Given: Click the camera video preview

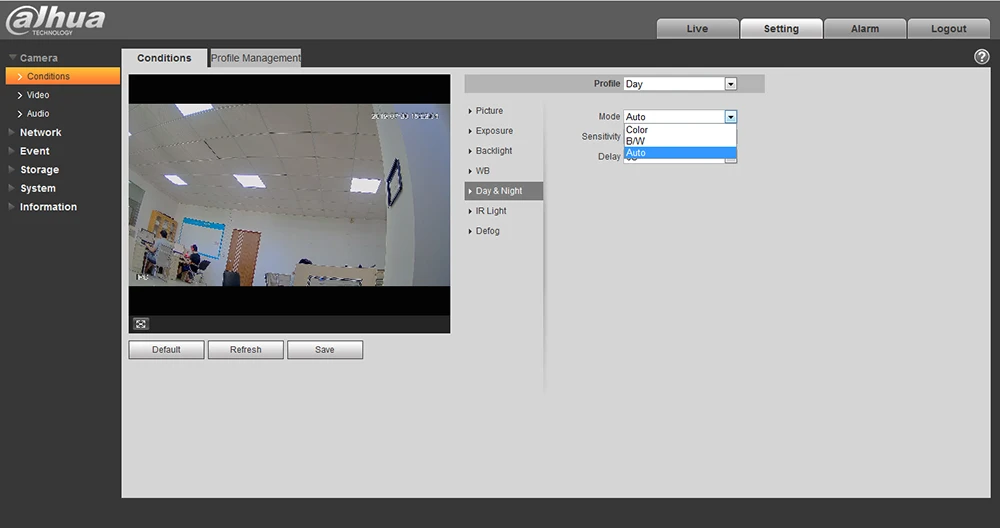Looking at the screenshot, I should [x=290, y=195].
